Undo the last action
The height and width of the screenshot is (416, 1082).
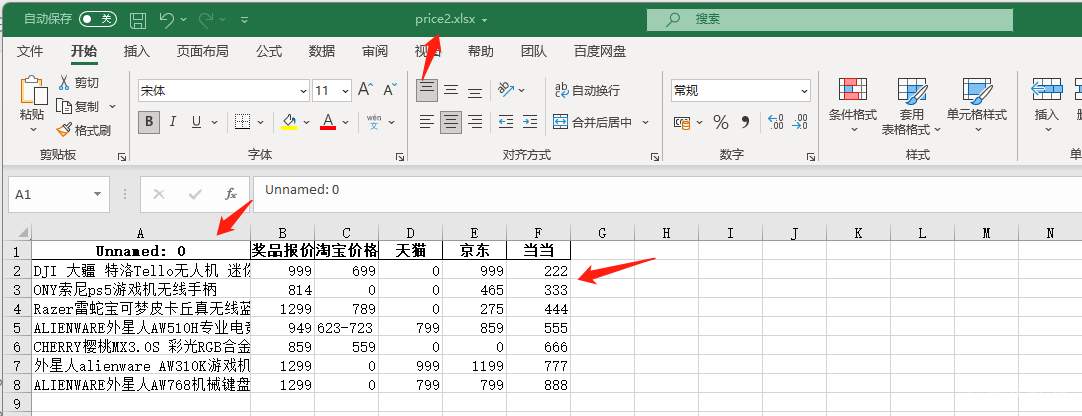coord(167,20)
